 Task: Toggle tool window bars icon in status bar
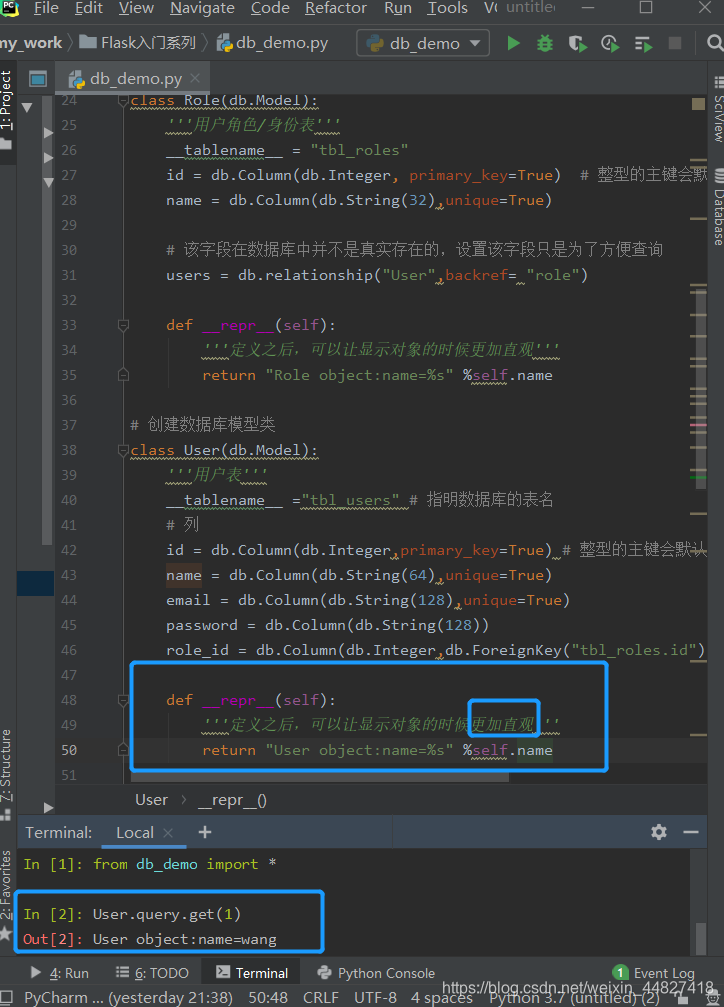tap(6, 998)
